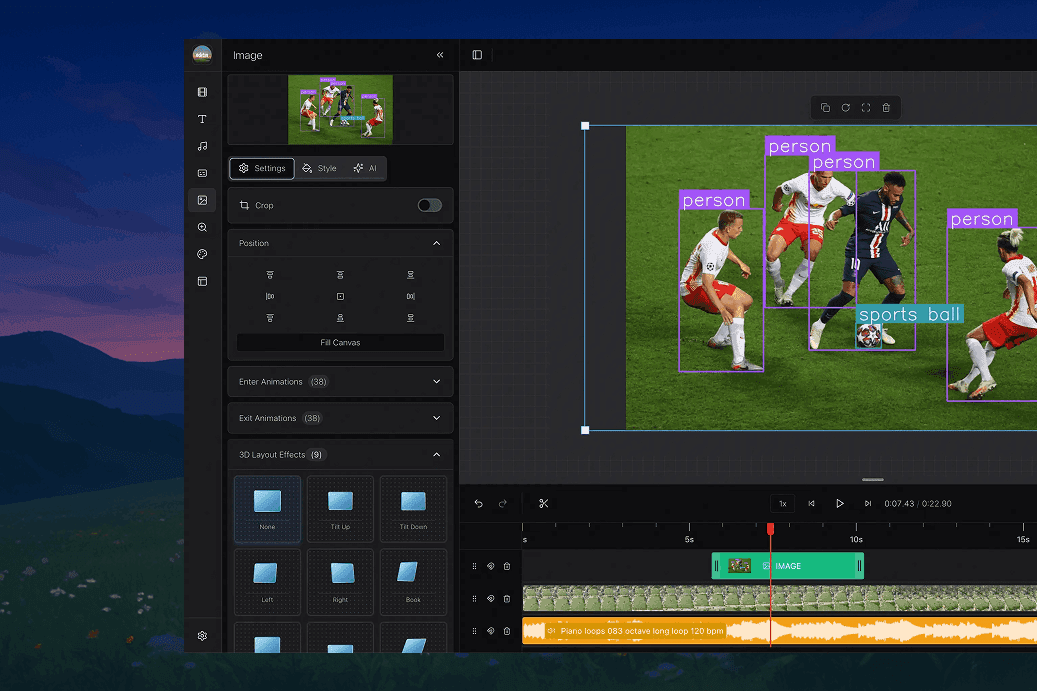
Task: Align image to the bottom-right position
Action: pos(411,318)
